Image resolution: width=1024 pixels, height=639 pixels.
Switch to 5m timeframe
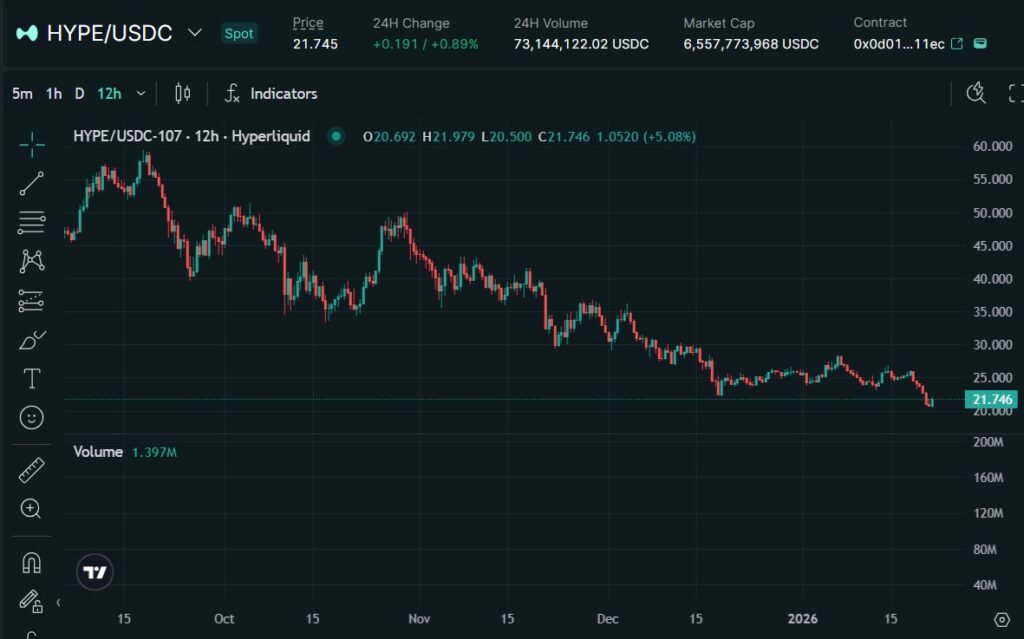tap(21, 94)
